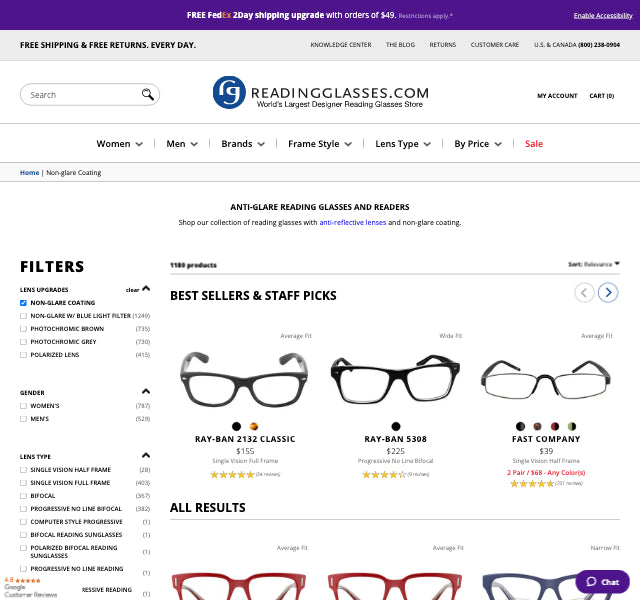
Task: Open the Sort by Relevance dropdown
Action: [x=594, y=264]
